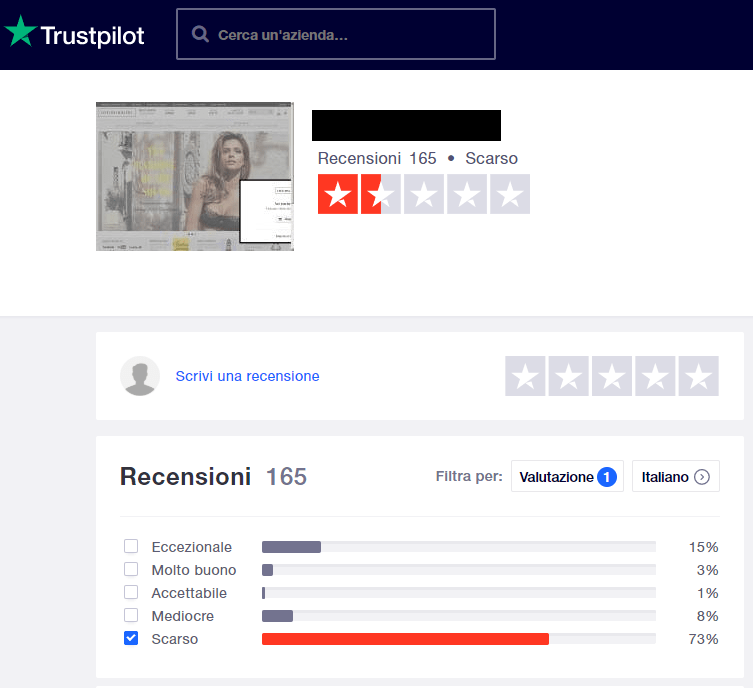Viewport: 753px width, 688px height.
Task: Rate one star in review widget
Action: (x=525, y=376)
